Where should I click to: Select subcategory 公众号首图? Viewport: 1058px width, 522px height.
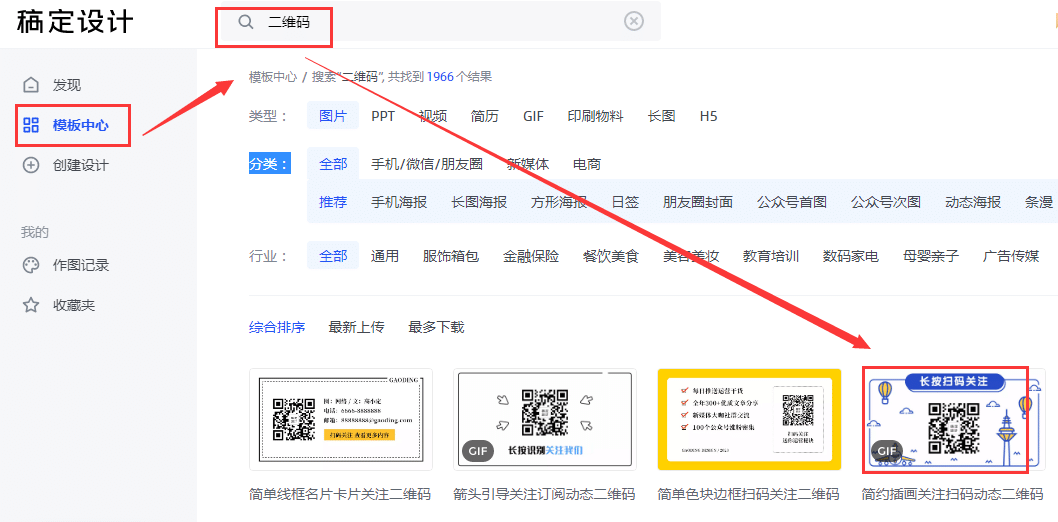[x=791, y=202]
